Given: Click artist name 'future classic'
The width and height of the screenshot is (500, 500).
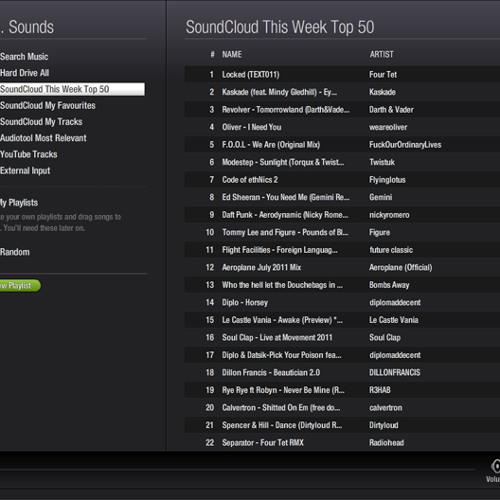Looking at the screenshot, I should coord(391,250).
